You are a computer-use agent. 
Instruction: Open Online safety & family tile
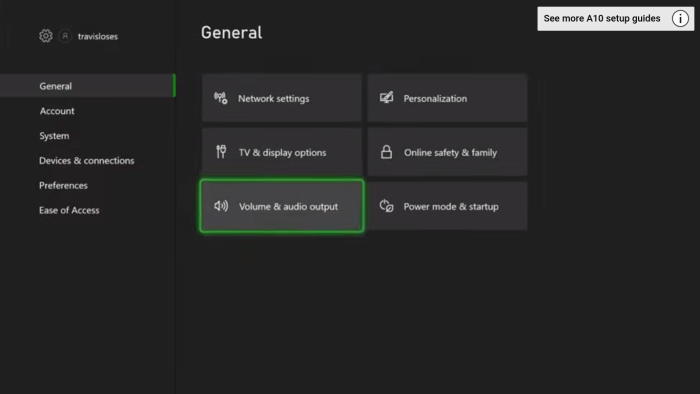coord(447,152)
